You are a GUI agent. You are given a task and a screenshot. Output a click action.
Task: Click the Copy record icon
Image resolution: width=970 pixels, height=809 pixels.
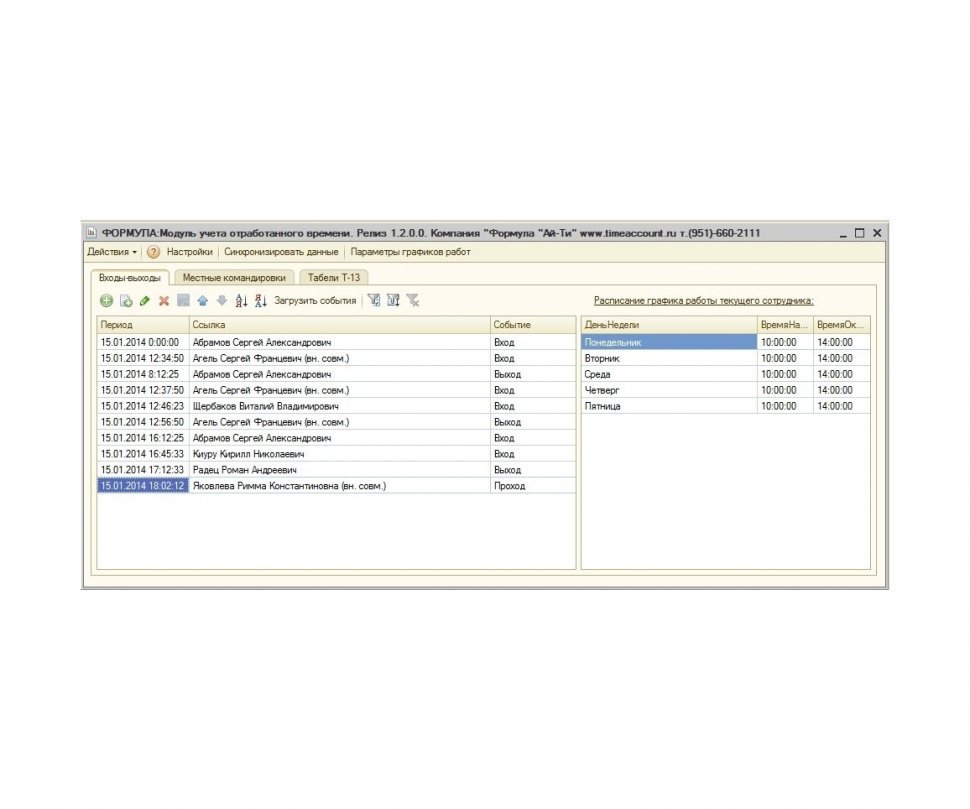126,301
